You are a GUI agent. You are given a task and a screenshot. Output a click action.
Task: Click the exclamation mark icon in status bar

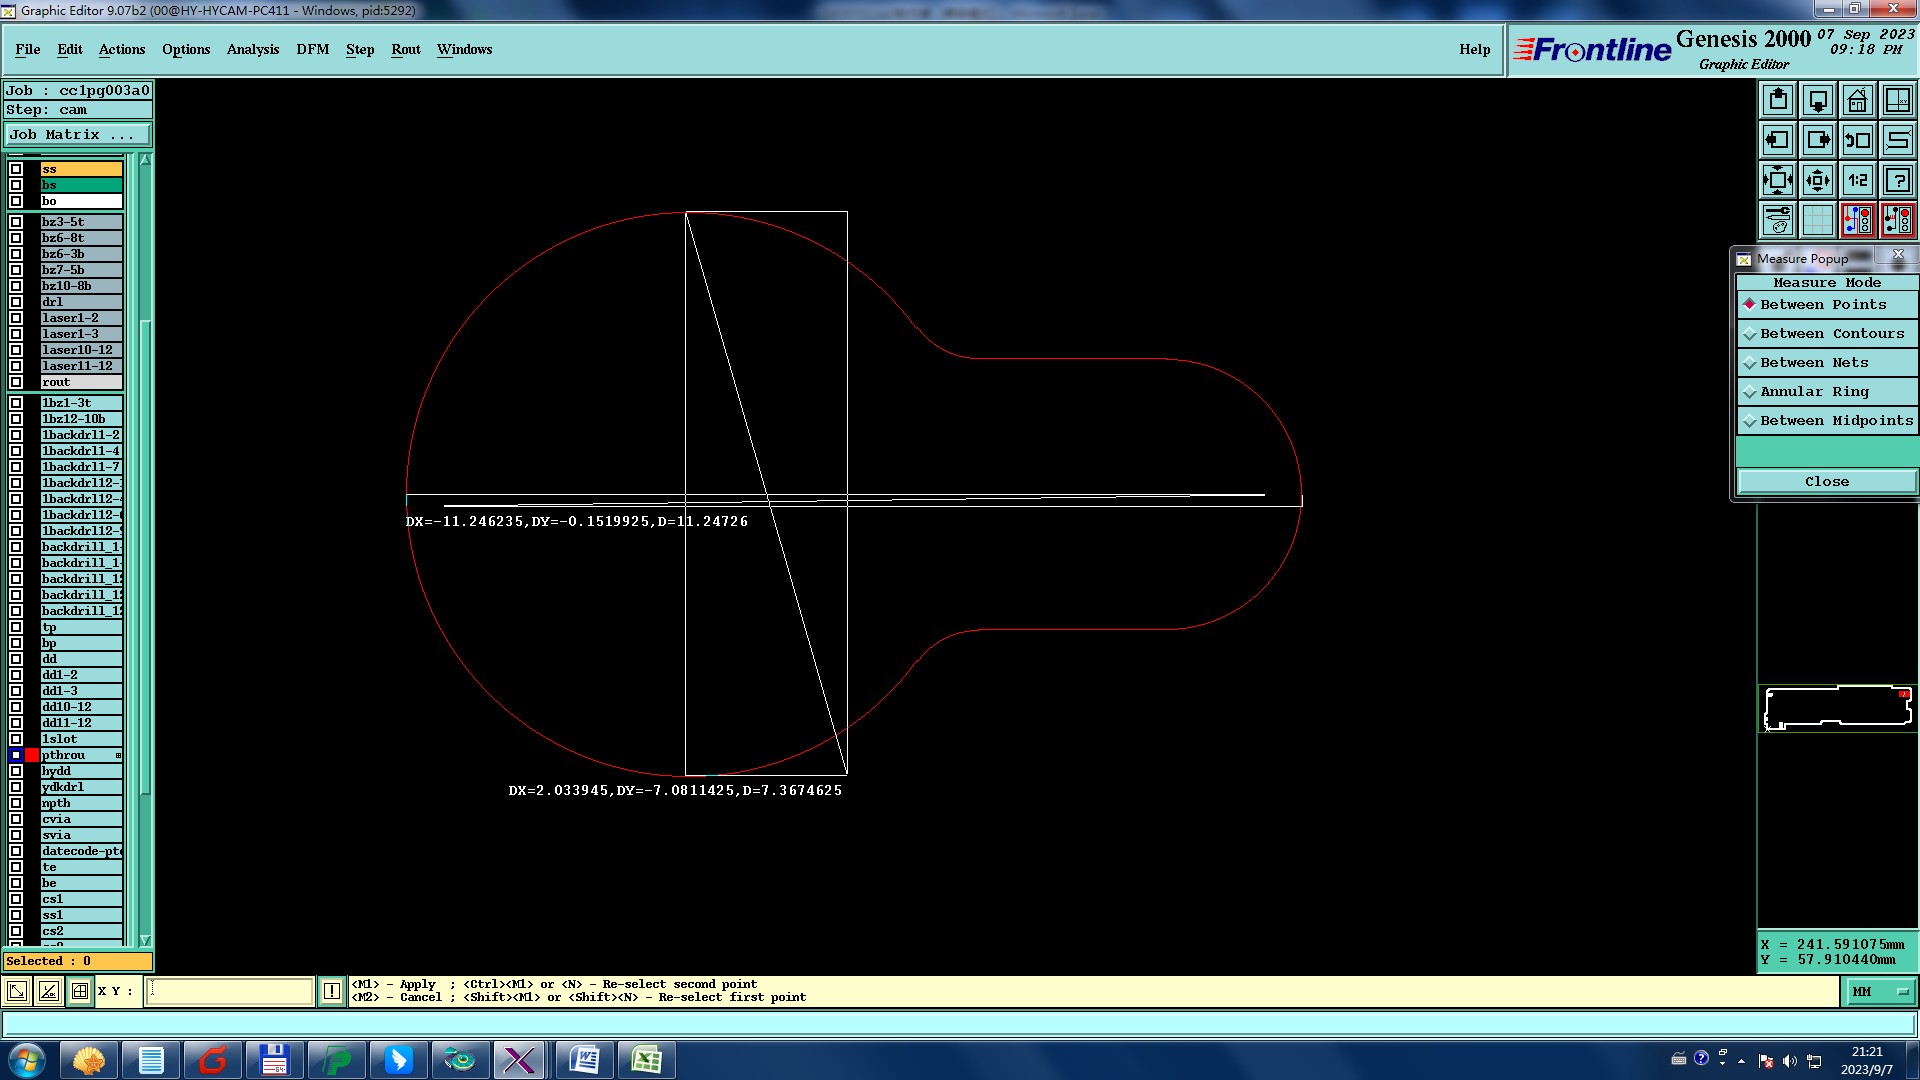pyautogui.click(x=332, y=991)
